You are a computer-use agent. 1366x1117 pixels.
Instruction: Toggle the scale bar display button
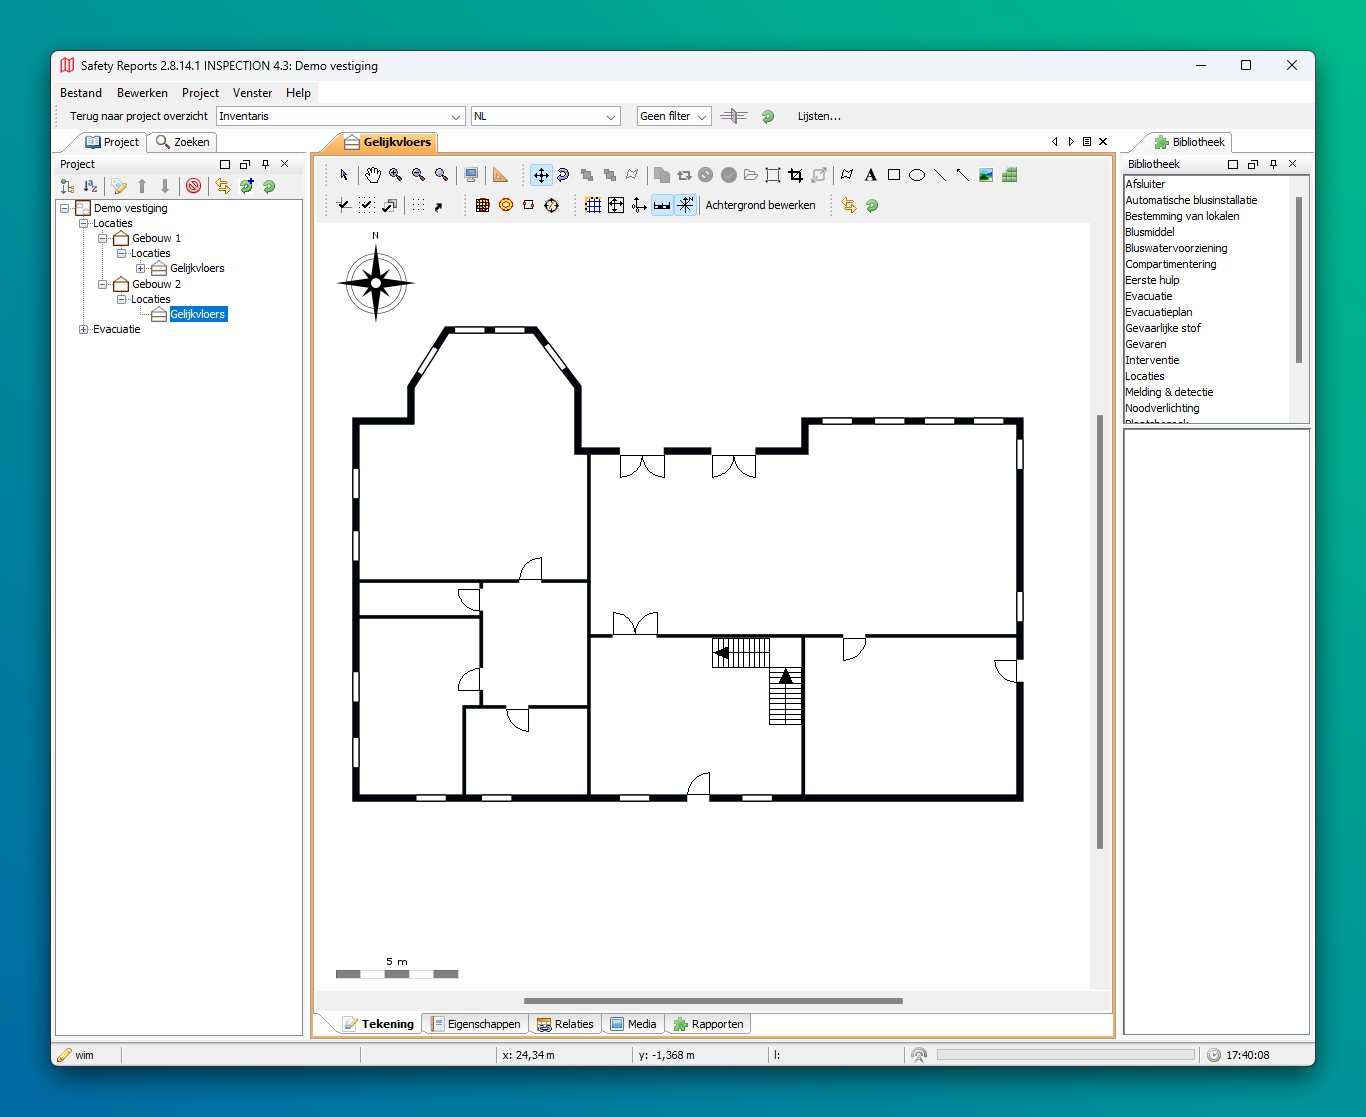pos(662,205)
